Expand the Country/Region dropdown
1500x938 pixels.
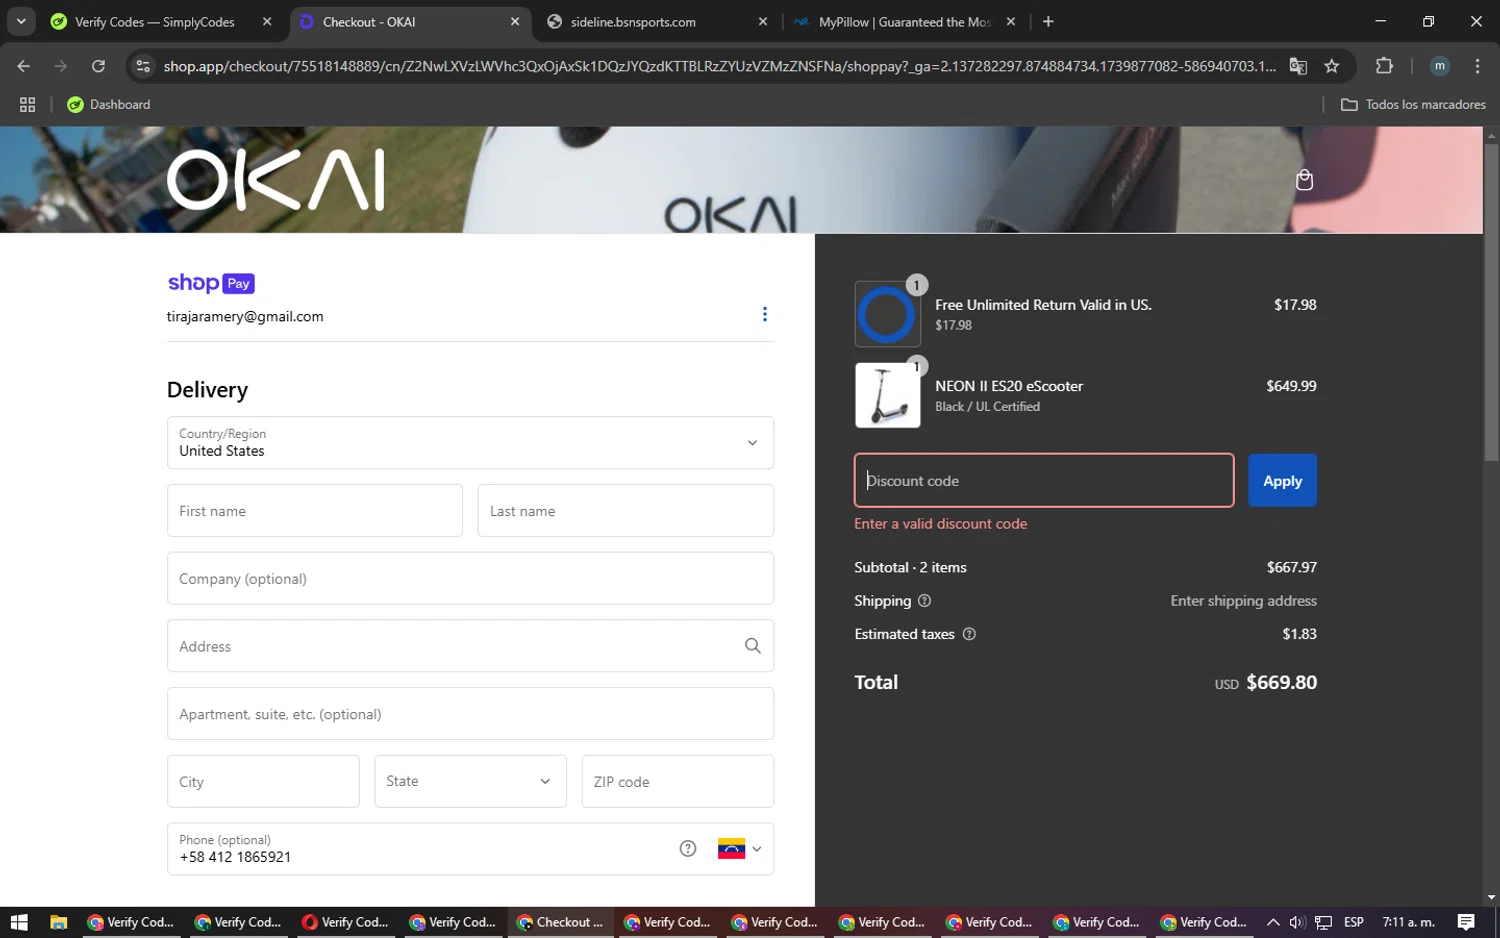[x=470, y=443]
